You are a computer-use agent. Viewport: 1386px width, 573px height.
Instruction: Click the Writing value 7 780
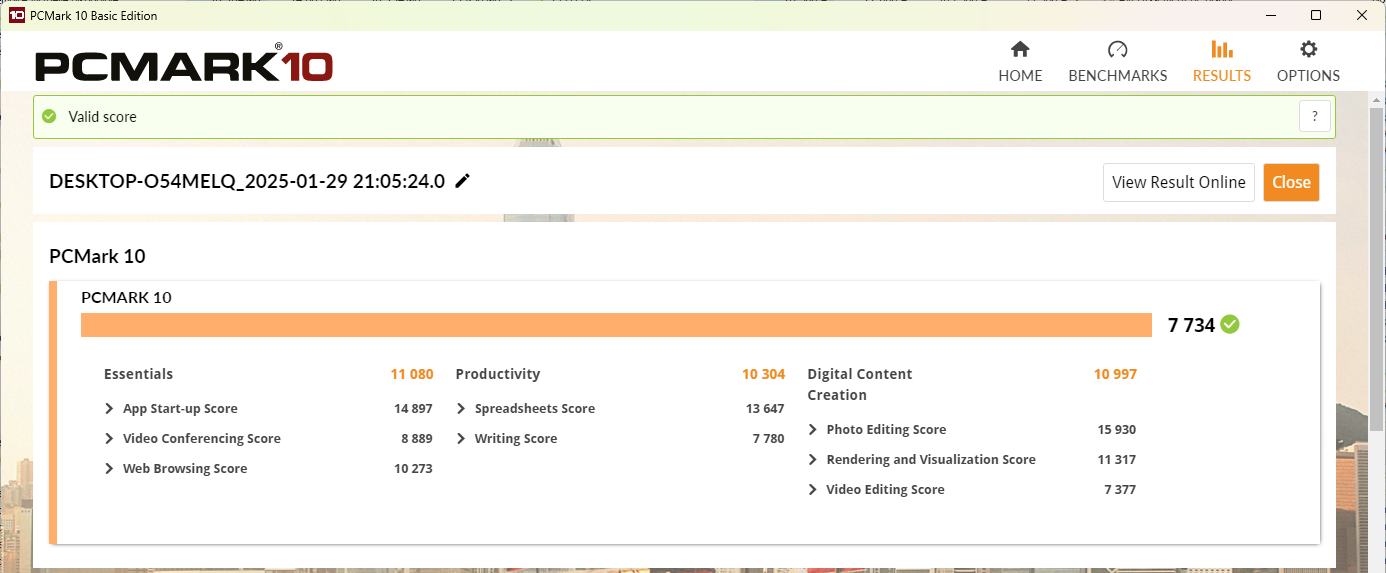pos(769,439)
